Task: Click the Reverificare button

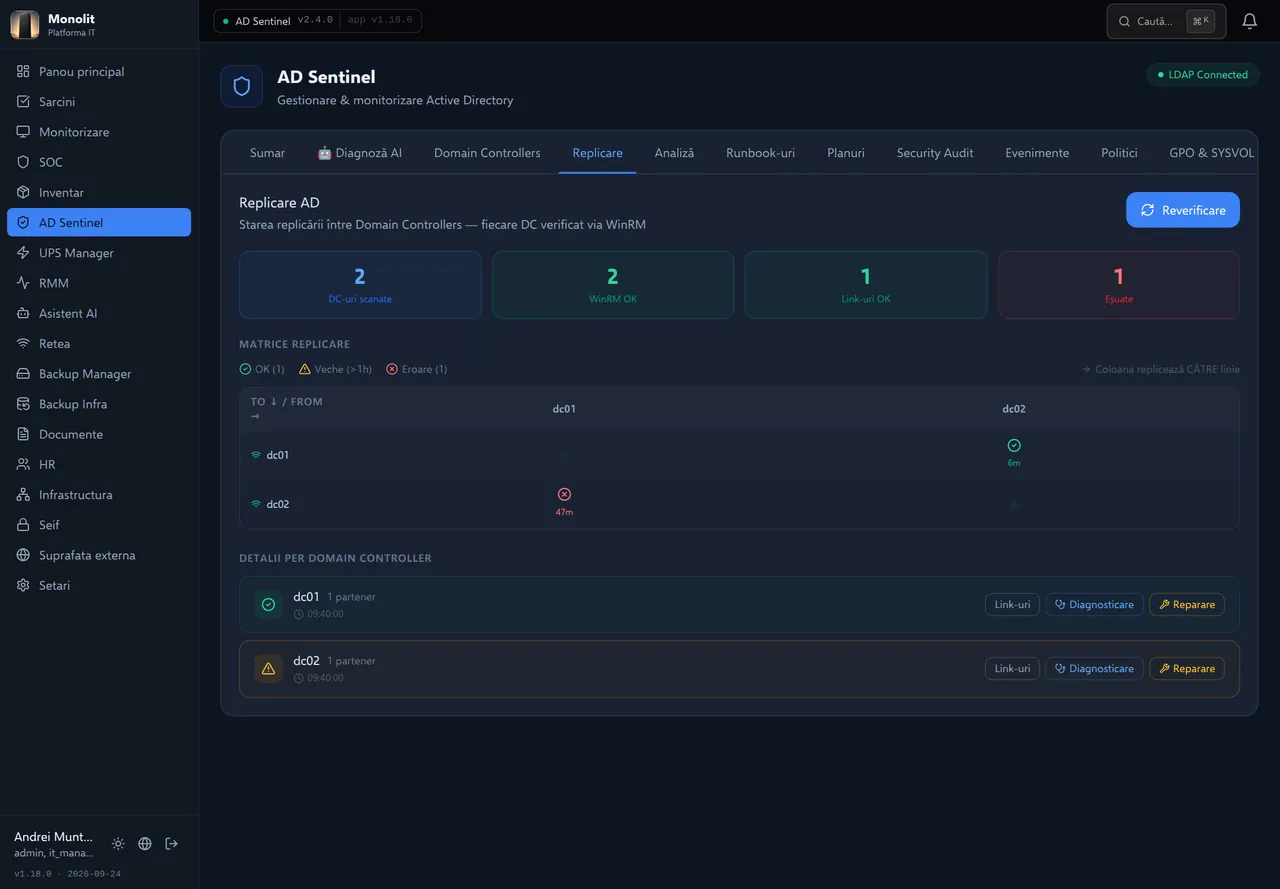Action: pos(1182,210)
